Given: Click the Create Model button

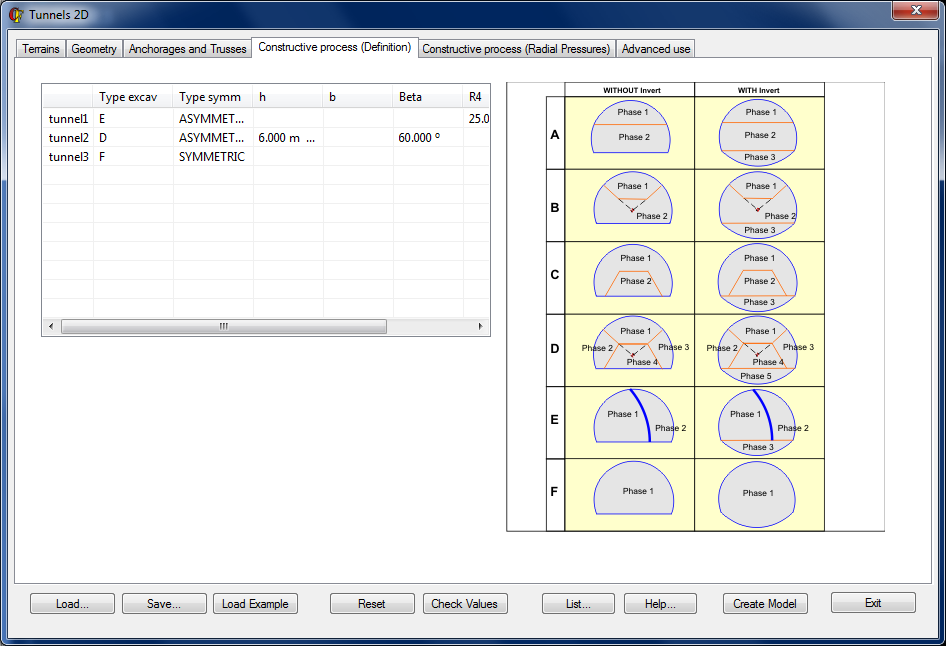Looking at the screenshot, I should point(764,604).
